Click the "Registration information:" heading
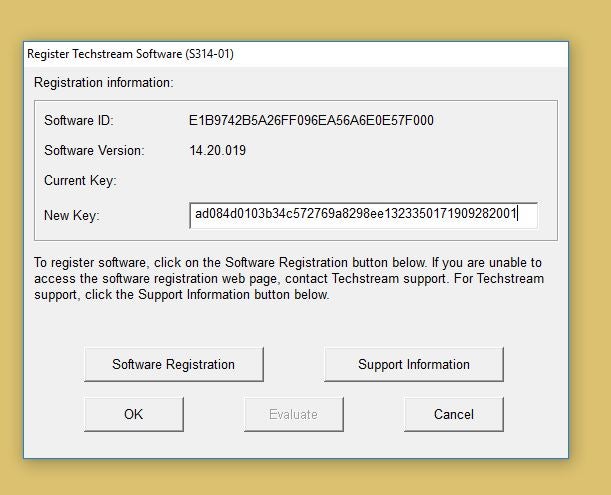Screen dimensions: 611x495 tap(104, 82)
